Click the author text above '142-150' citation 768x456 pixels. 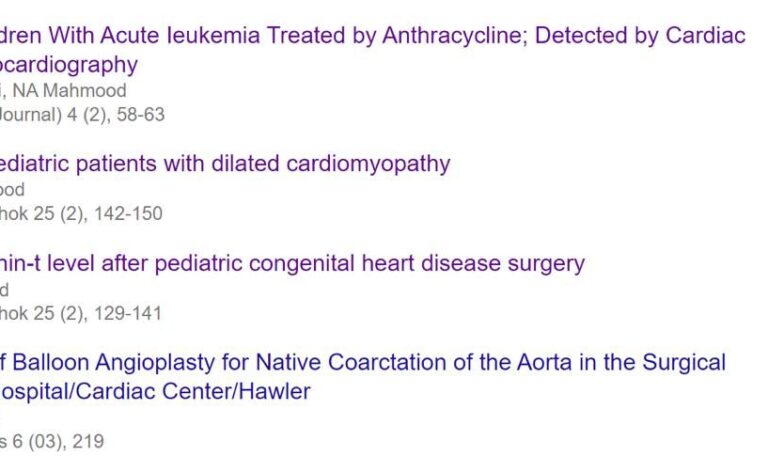12,189
